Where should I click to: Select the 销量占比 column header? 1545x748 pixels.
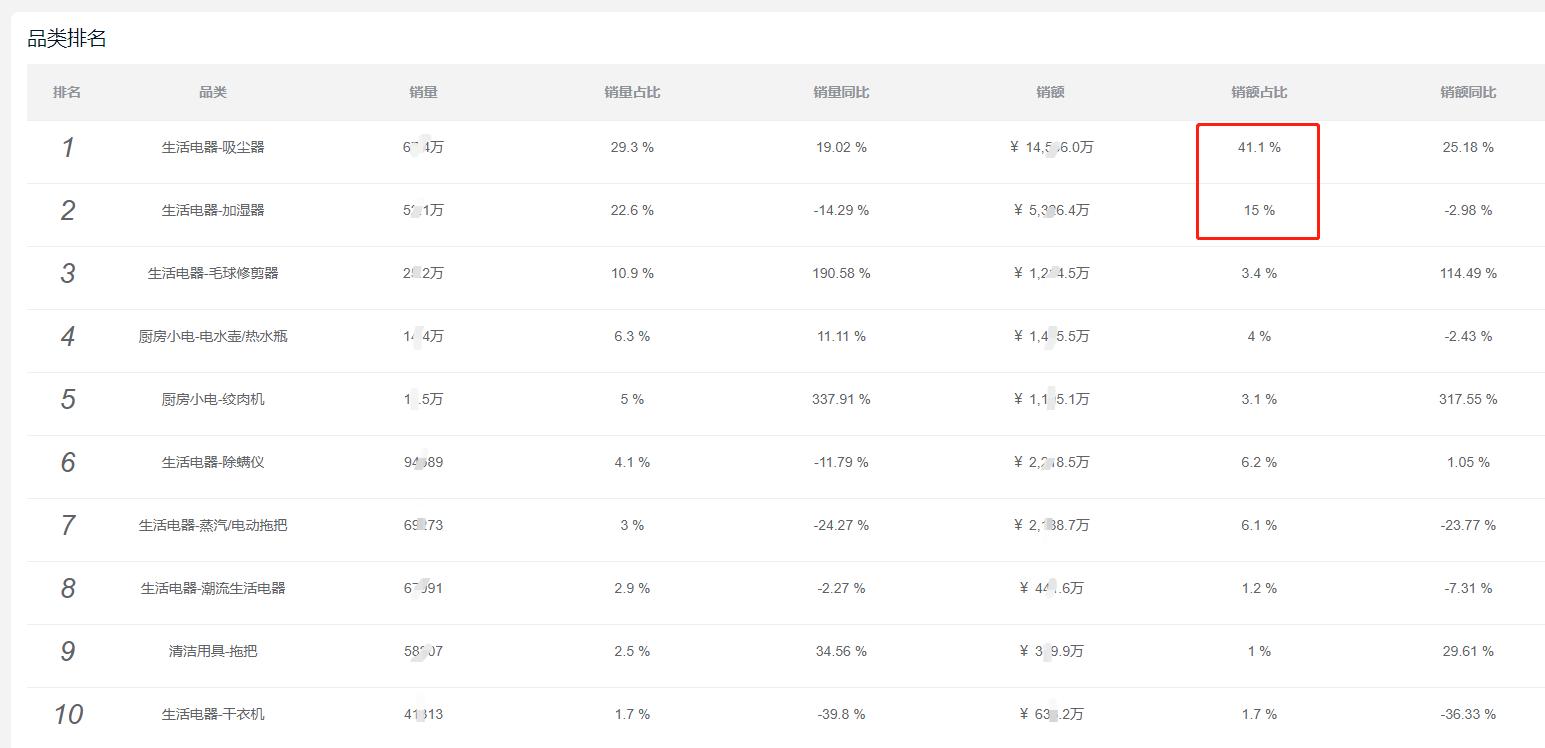click(x=632, y=92)
